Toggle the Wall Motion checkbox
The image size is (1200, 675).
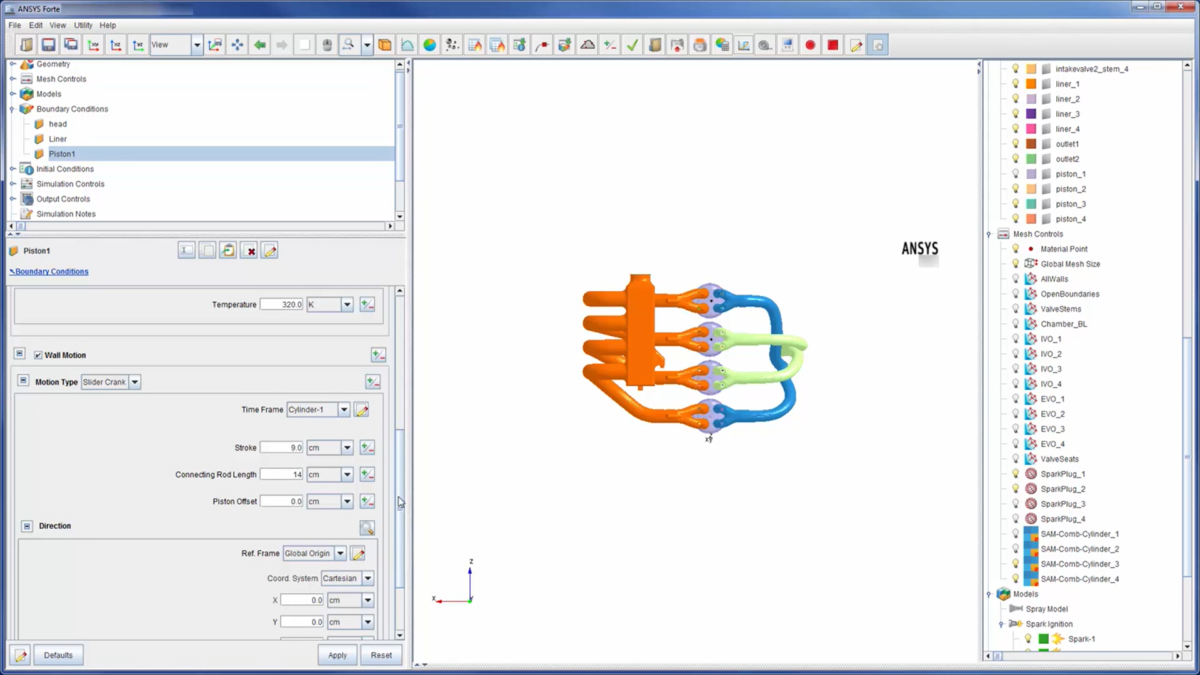(38, 355)
